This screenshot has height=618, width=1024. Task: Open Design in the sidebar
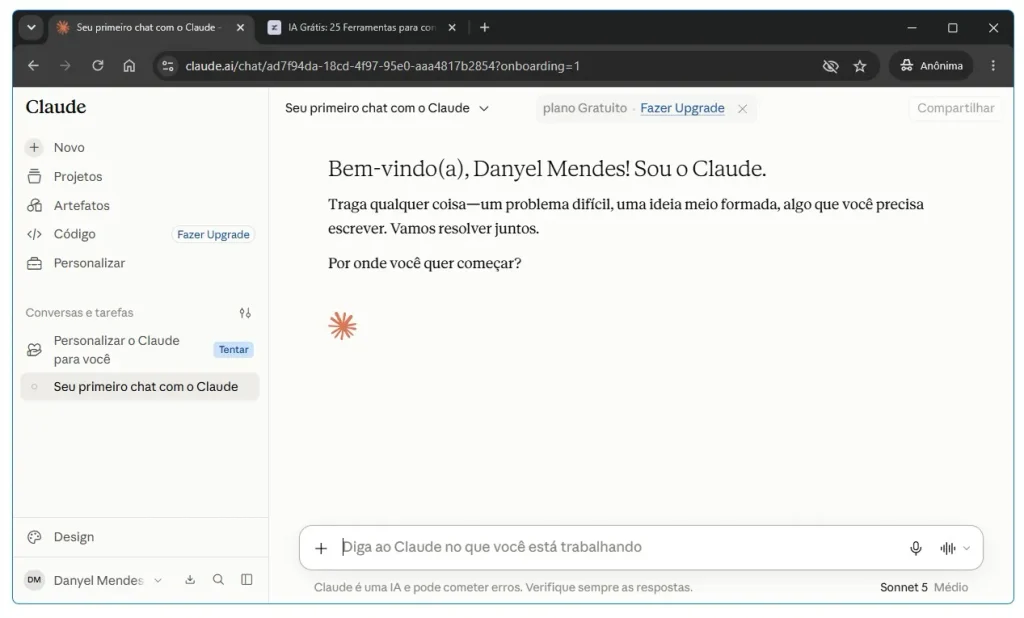click(x=74, y=537)
